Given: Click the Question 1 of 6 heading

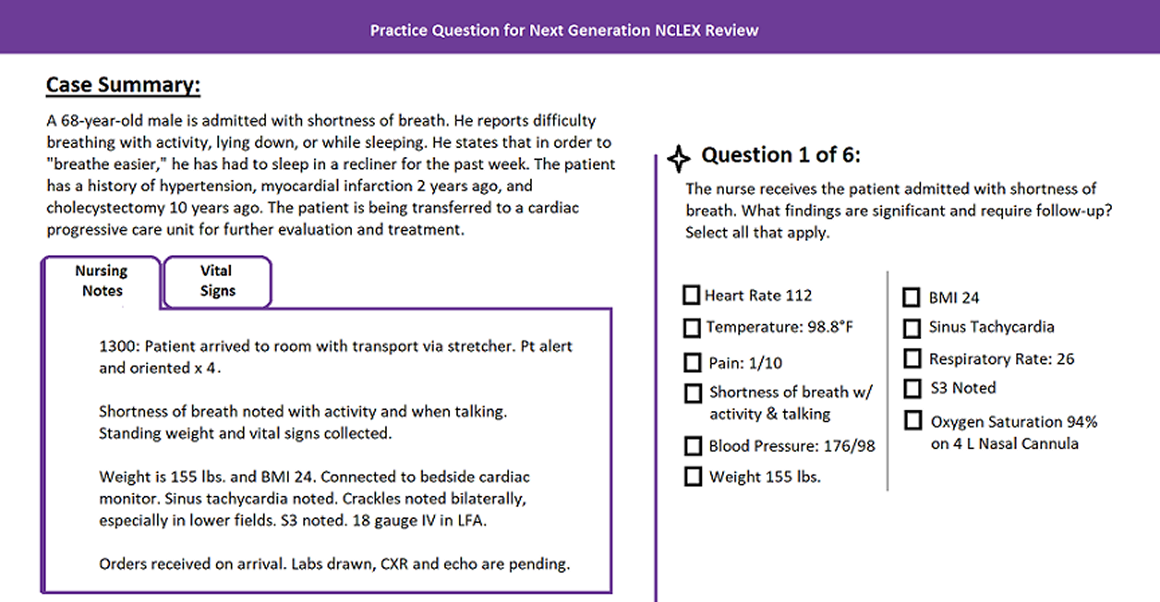Looking at the screenshot, I should pyautogui.click(x=780, y=155).
